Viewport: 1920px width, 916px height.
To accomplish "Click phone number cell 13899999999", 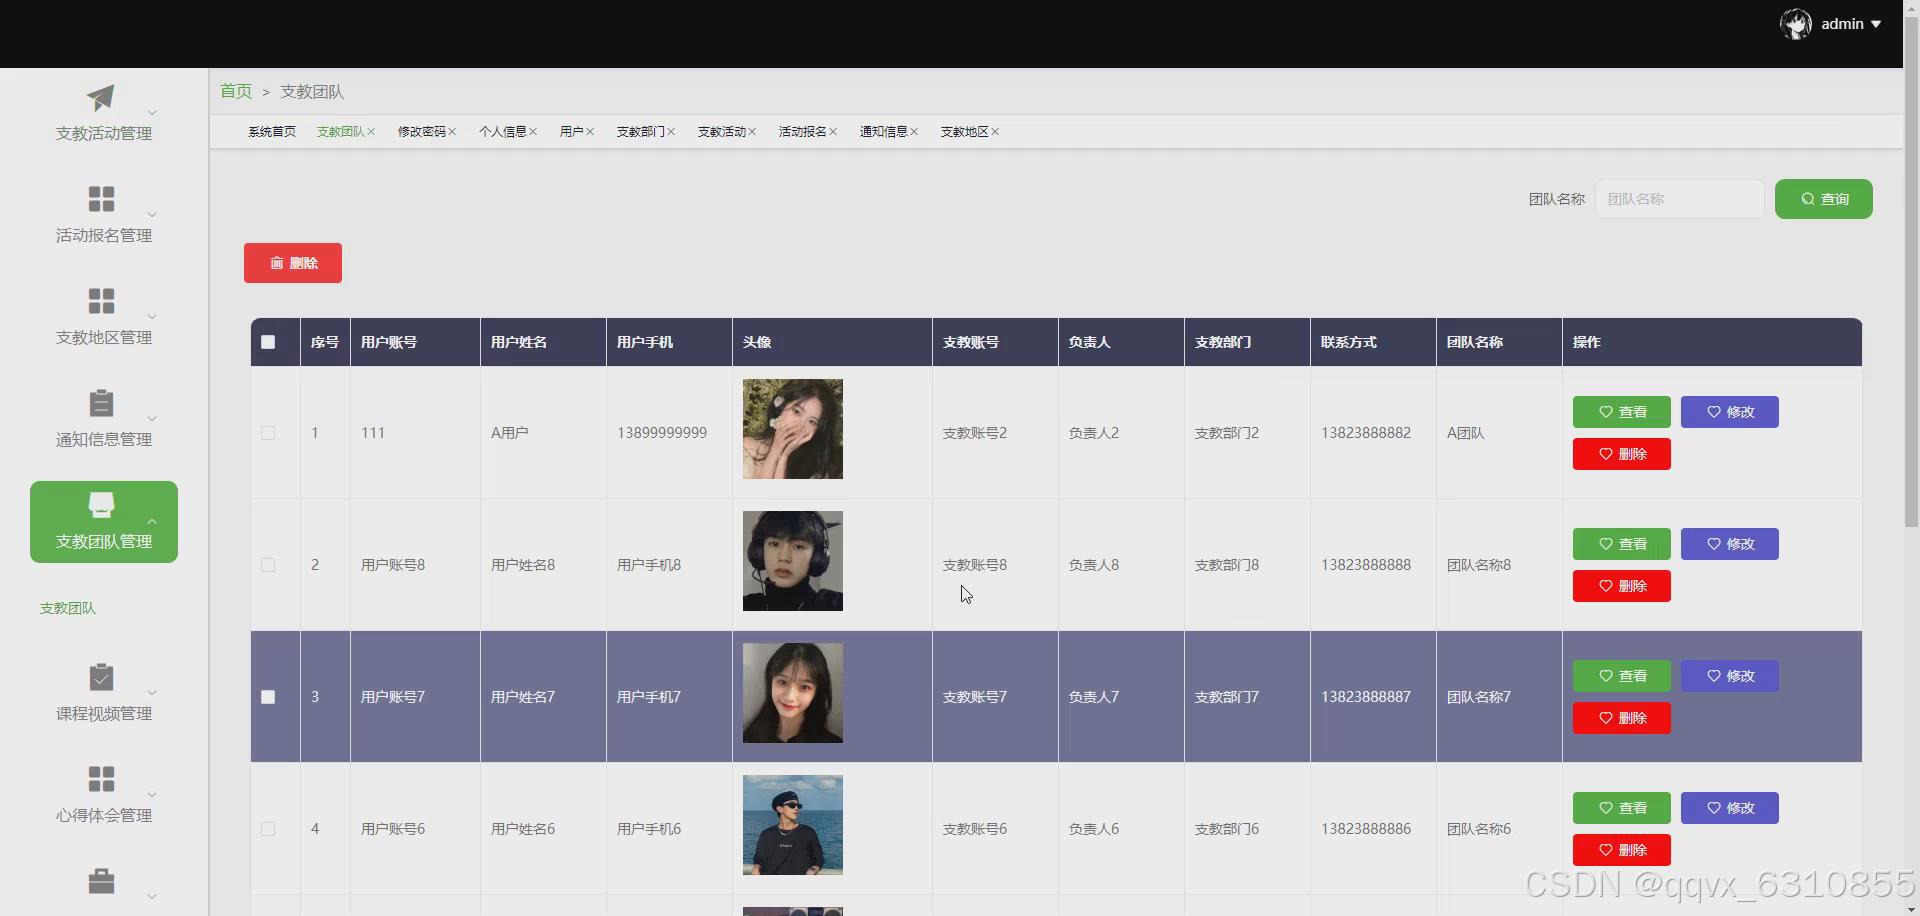I will [662, 433].
